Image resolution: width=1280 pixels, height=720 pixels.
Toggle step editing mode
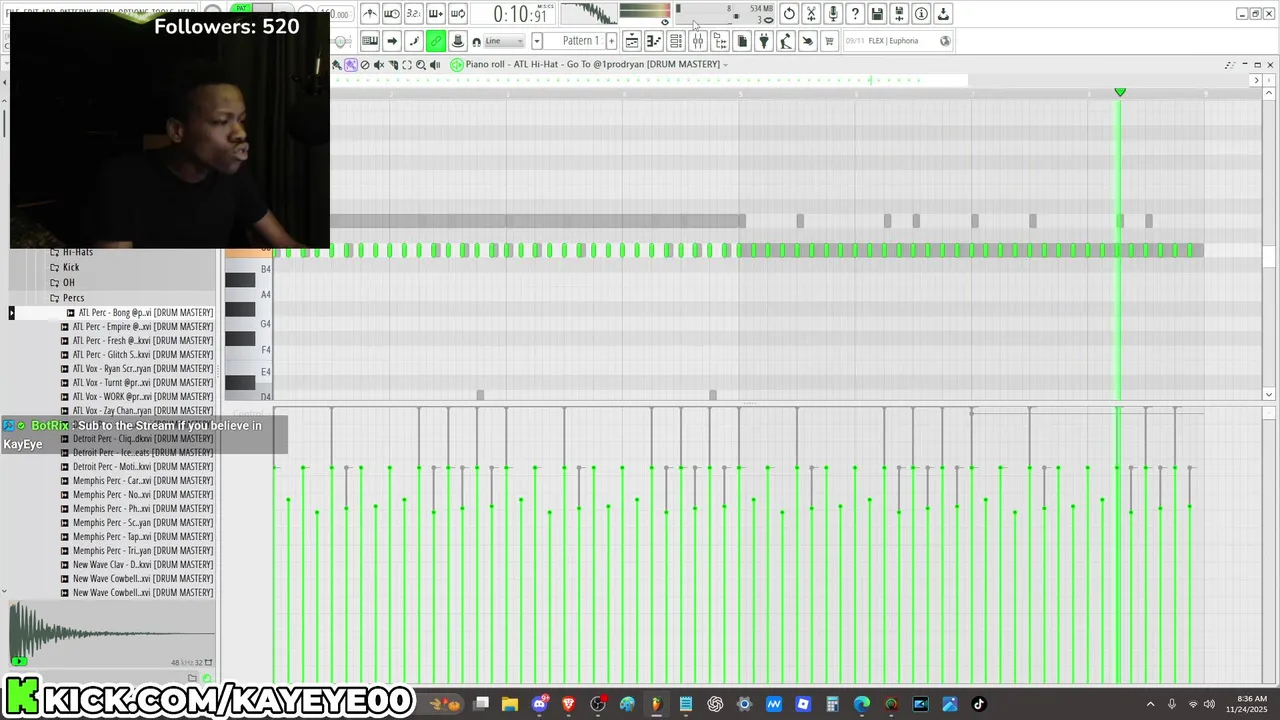(x=414, y=41)
